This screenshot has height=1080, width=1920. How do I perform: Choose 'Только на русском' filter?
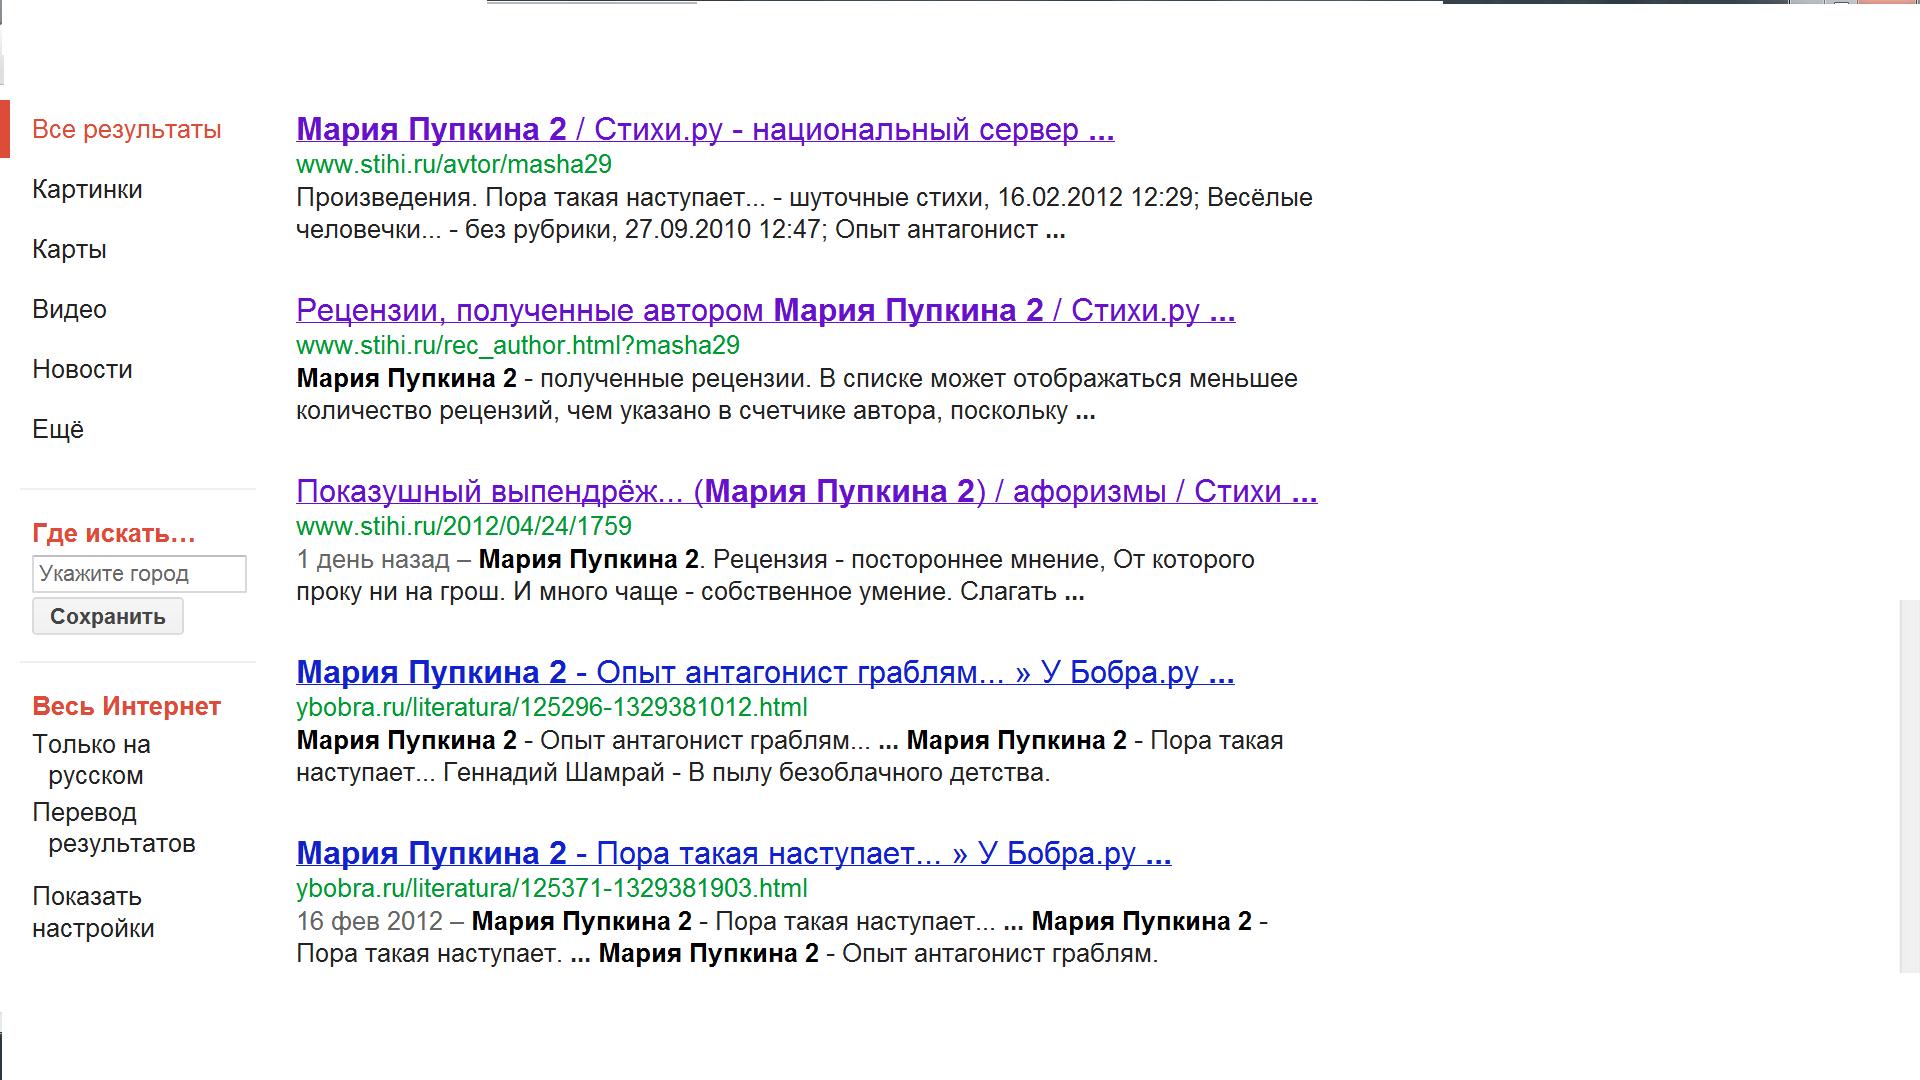pyautogui.click(x=91, y=760)
